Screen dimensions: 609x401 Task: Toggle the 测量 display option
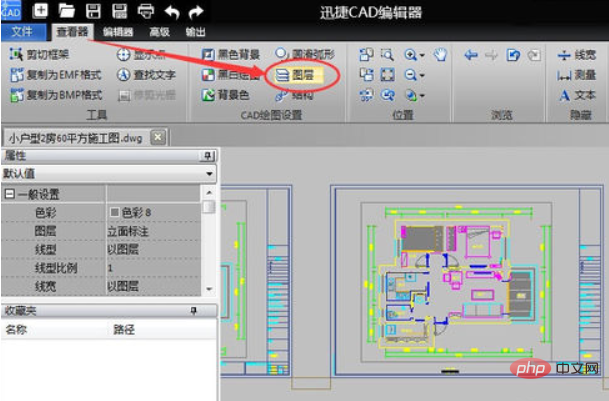tap(576, 75)
